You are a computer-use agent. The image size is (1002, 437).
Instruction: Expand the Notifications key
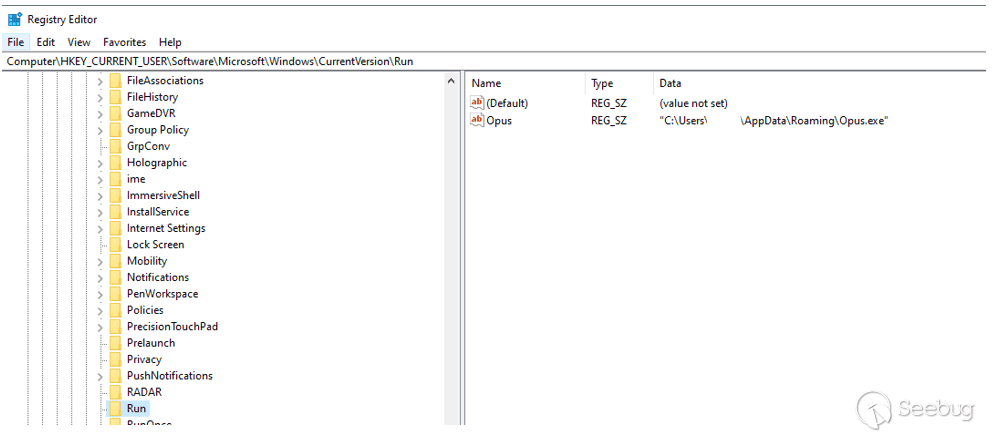click(x=100, y=278)
